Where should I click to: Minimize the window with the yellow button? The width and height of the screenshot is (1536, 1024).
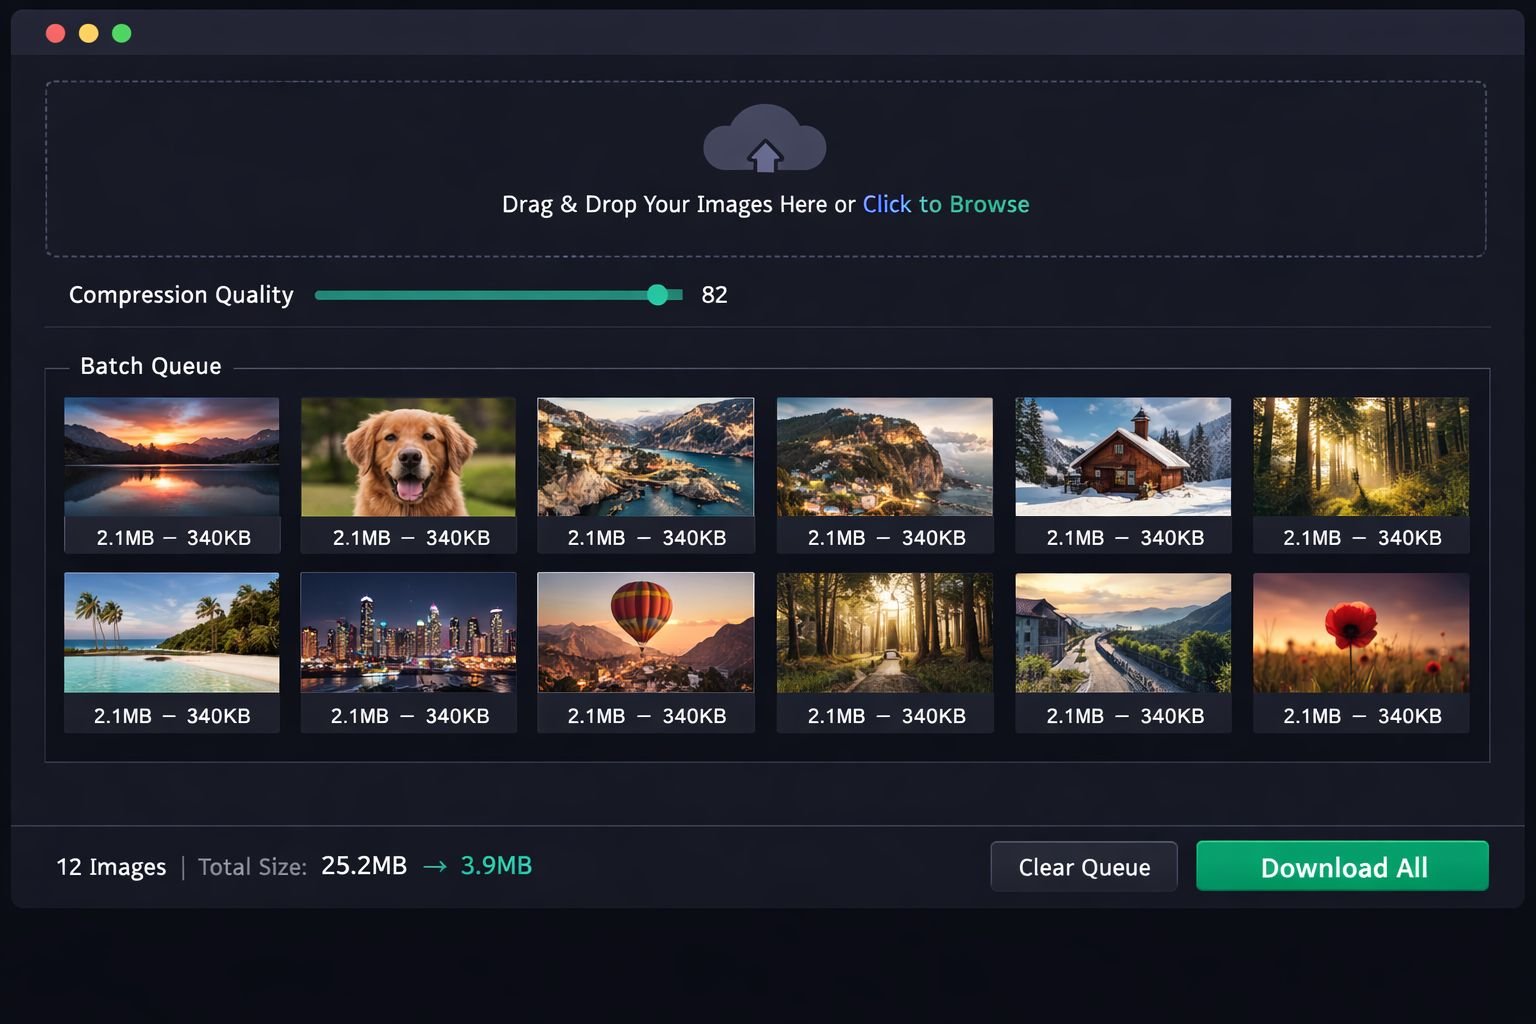89,33
